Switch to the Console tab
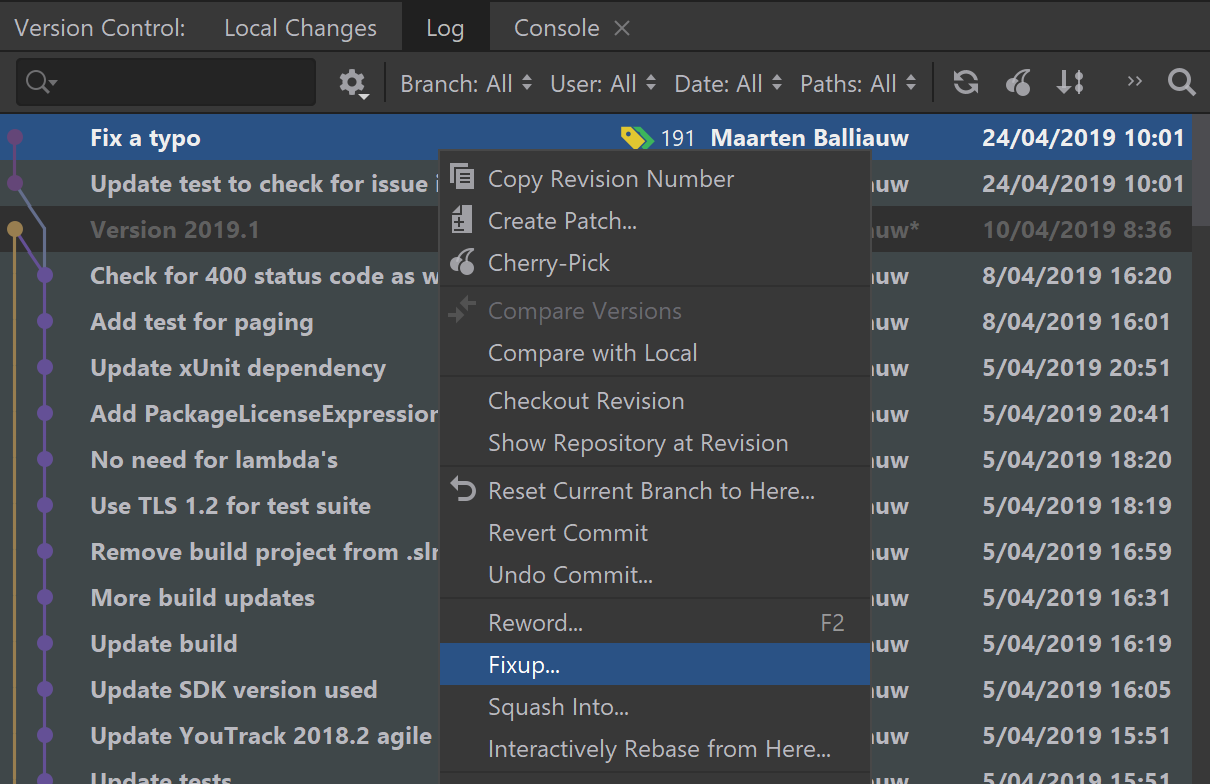Viewport: 1210px width, 784px height. 556,28
